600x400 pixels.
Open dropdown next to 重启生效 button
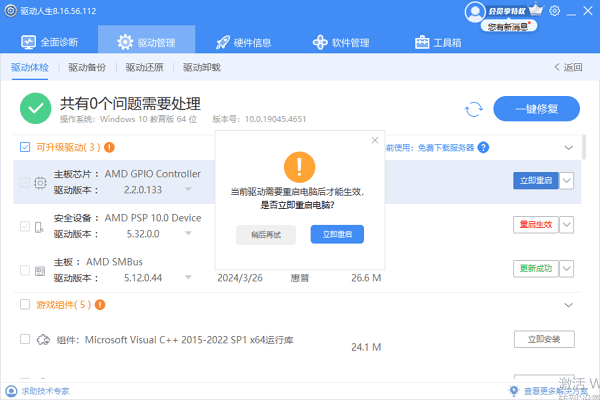pyautogui.click(x=567, y=225)
